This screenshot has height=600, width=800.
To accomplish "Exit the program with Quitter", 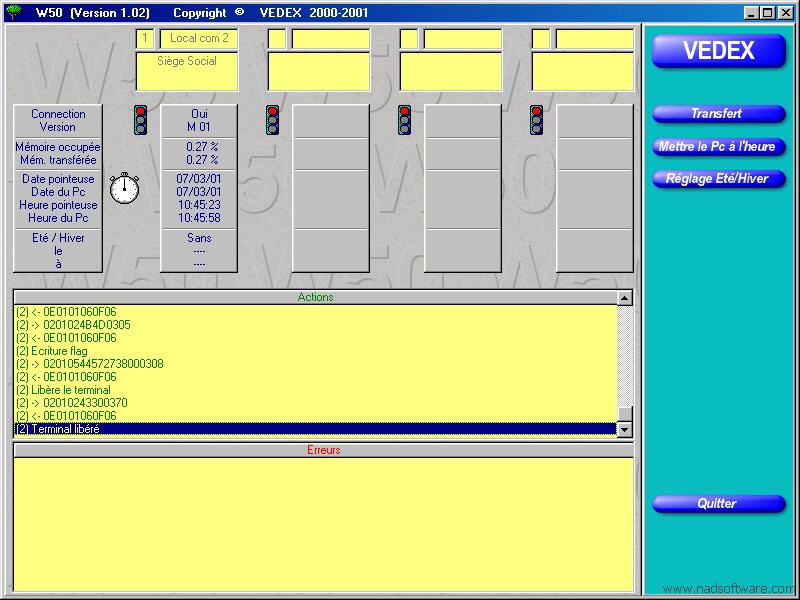I will [719, 504].
